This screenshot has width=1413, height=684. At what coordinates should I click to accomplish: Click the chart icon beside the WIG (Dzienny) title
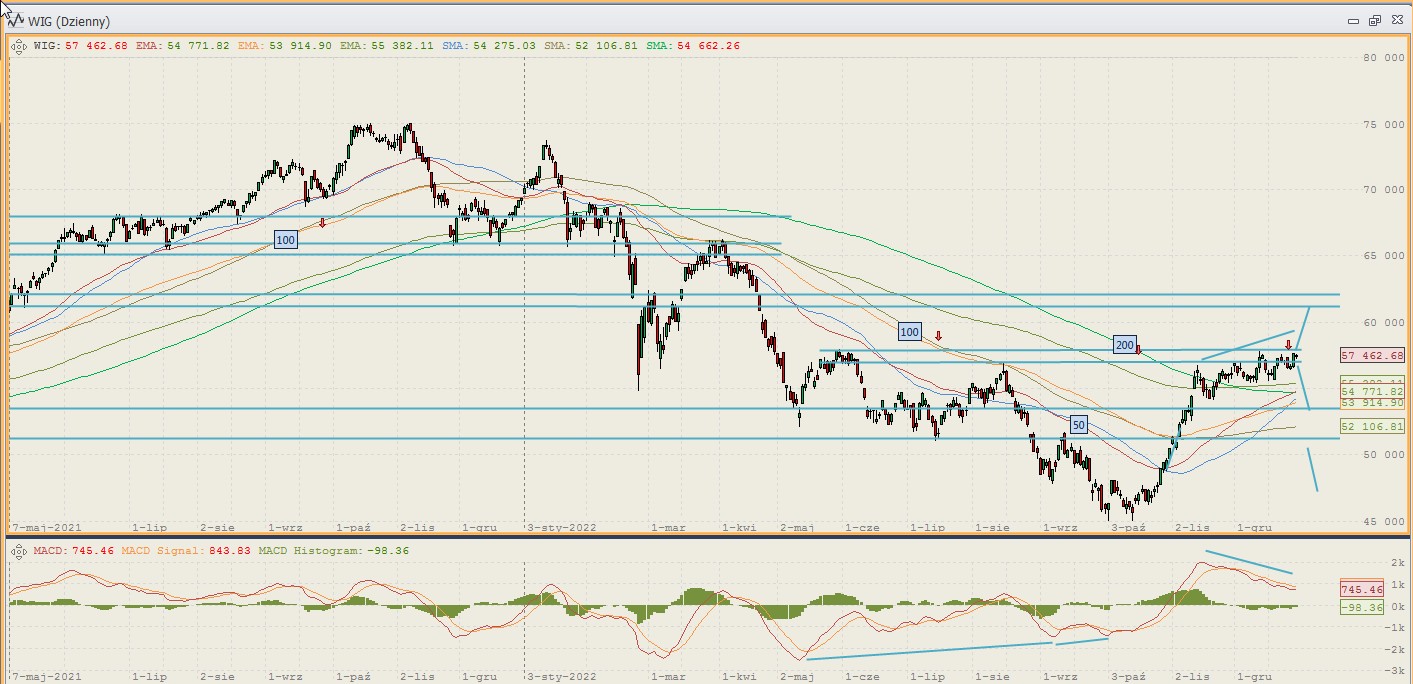15,21
